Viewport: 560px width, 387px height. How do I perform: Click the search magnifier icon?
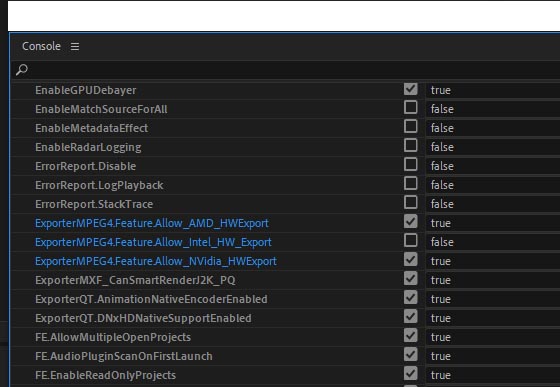[x=22, y=70]
